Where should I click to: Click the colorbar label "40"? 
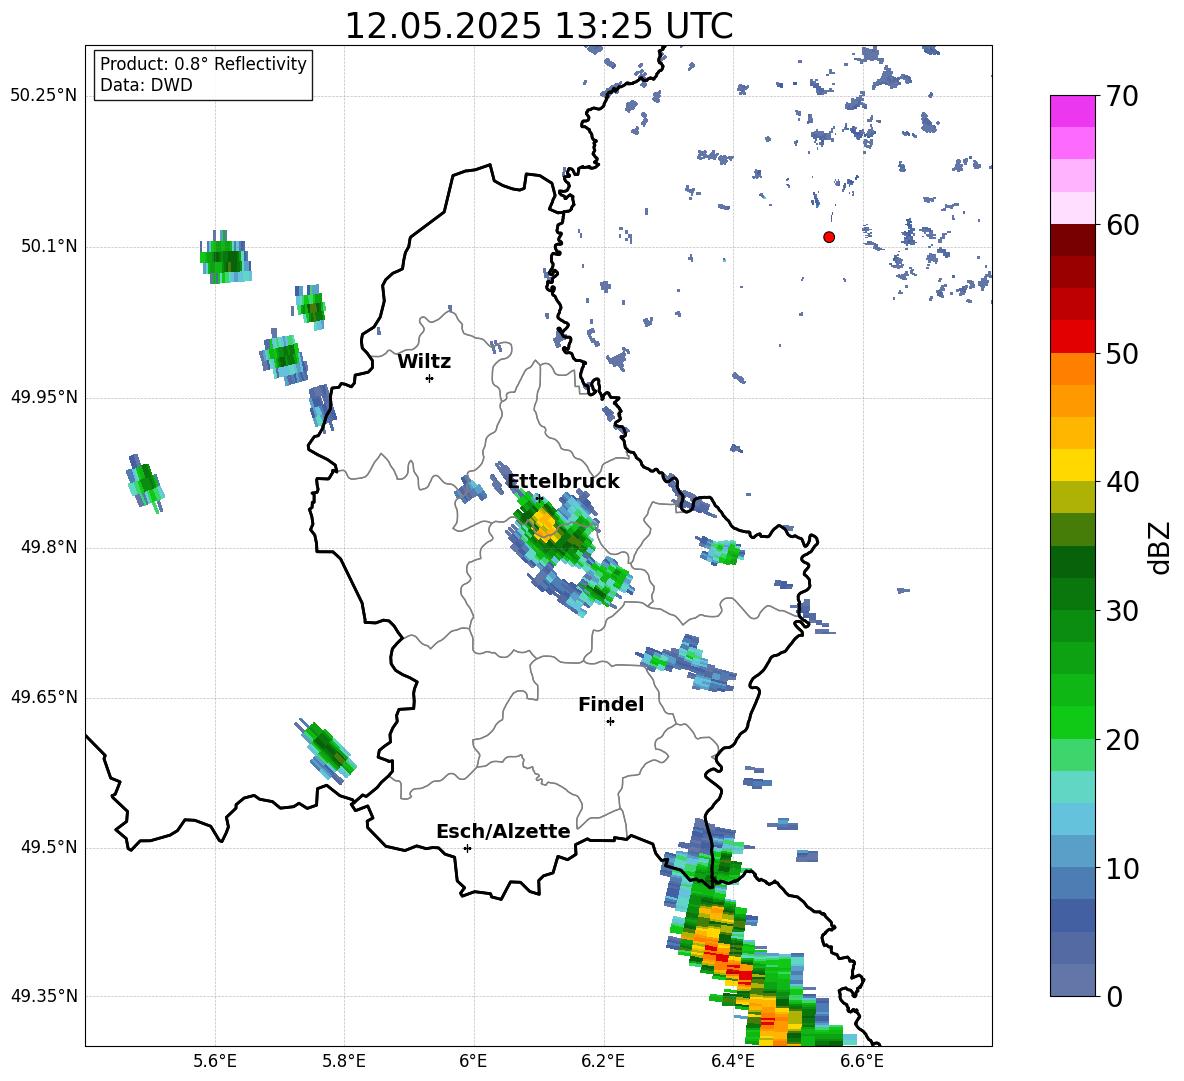coord(1122,482)
